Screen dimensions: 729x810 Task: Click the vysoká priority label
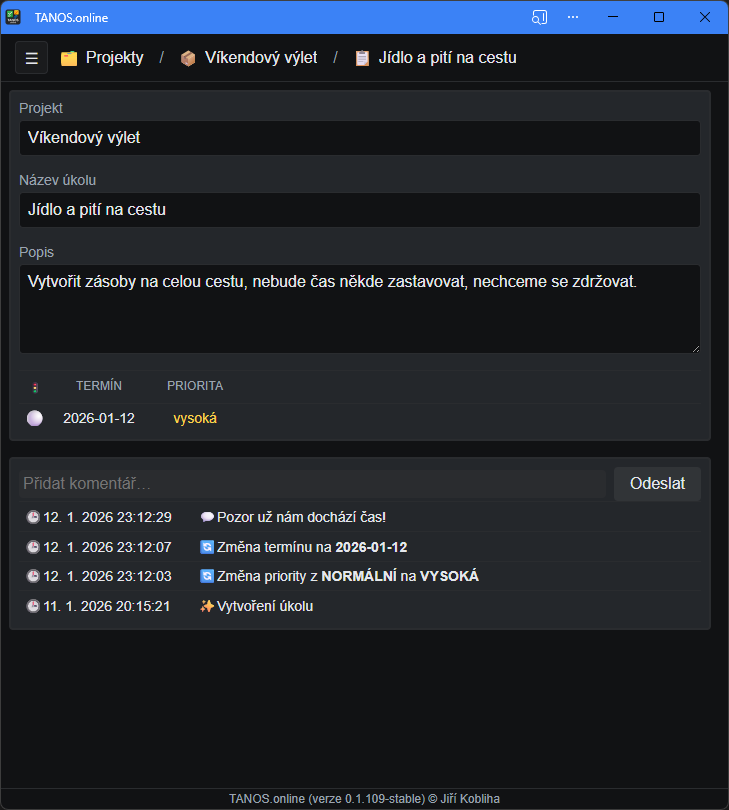[x=195, y=418]
